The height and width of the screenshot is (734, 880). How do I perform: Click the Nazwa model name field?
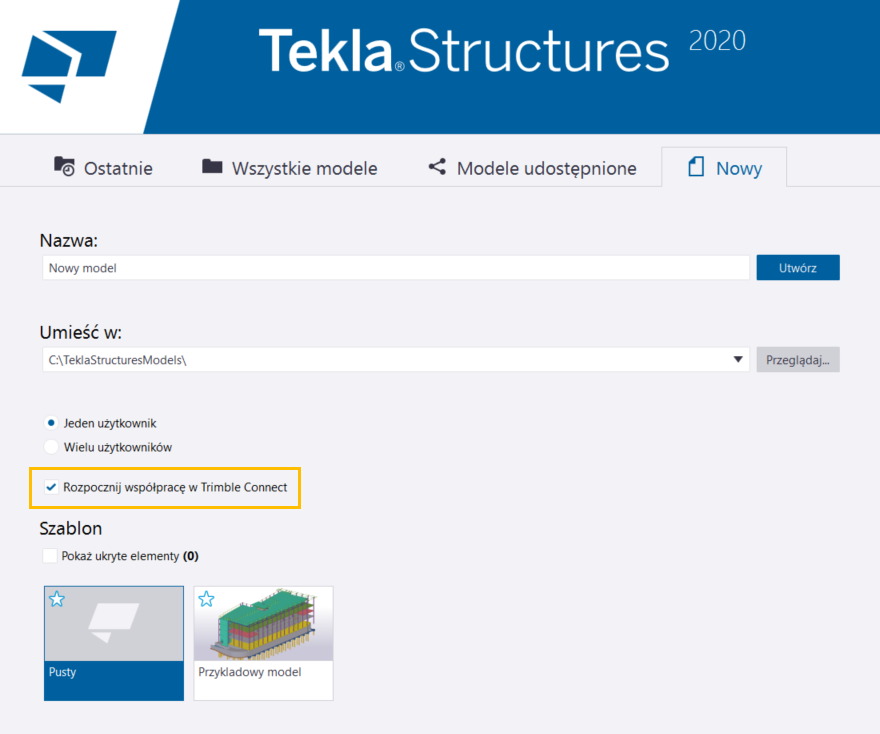396,268
